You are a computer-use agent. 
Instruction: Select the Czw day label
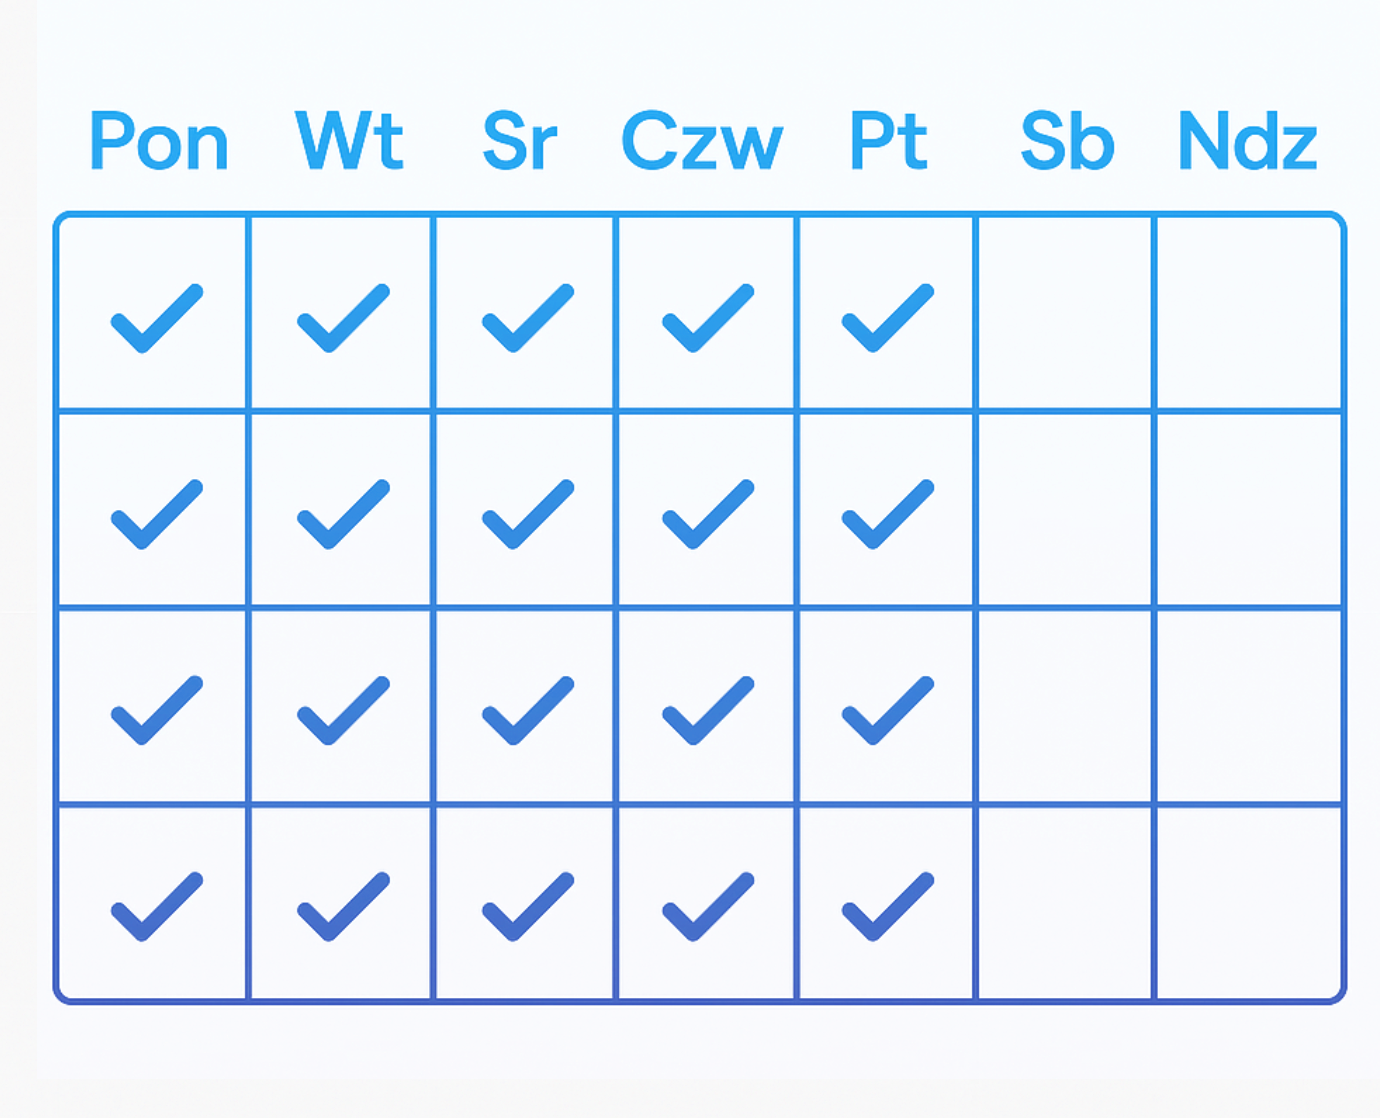[x=702, y=142]
